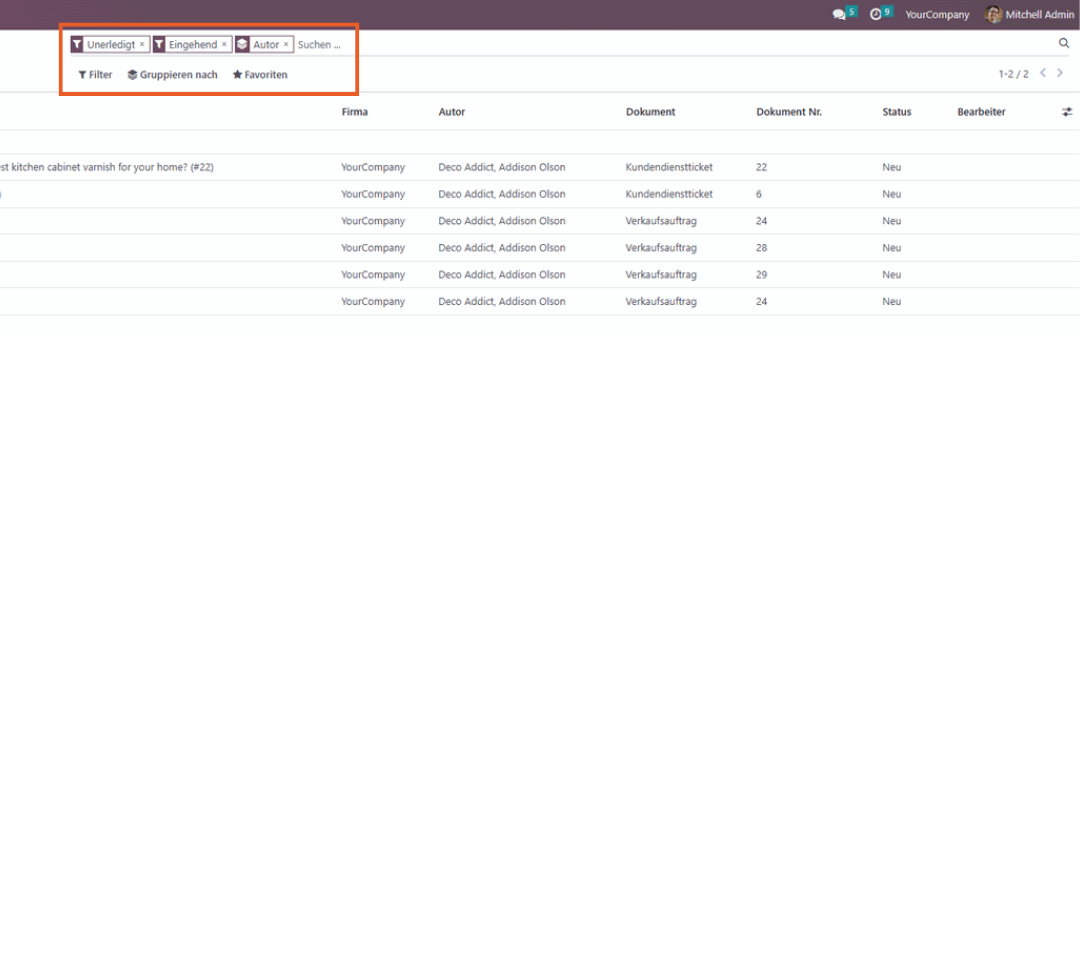The width and height of the screenshot is (1080, 960).
Task: Click the filter funnel icon on Unerledigt facet
Action: 75,44
